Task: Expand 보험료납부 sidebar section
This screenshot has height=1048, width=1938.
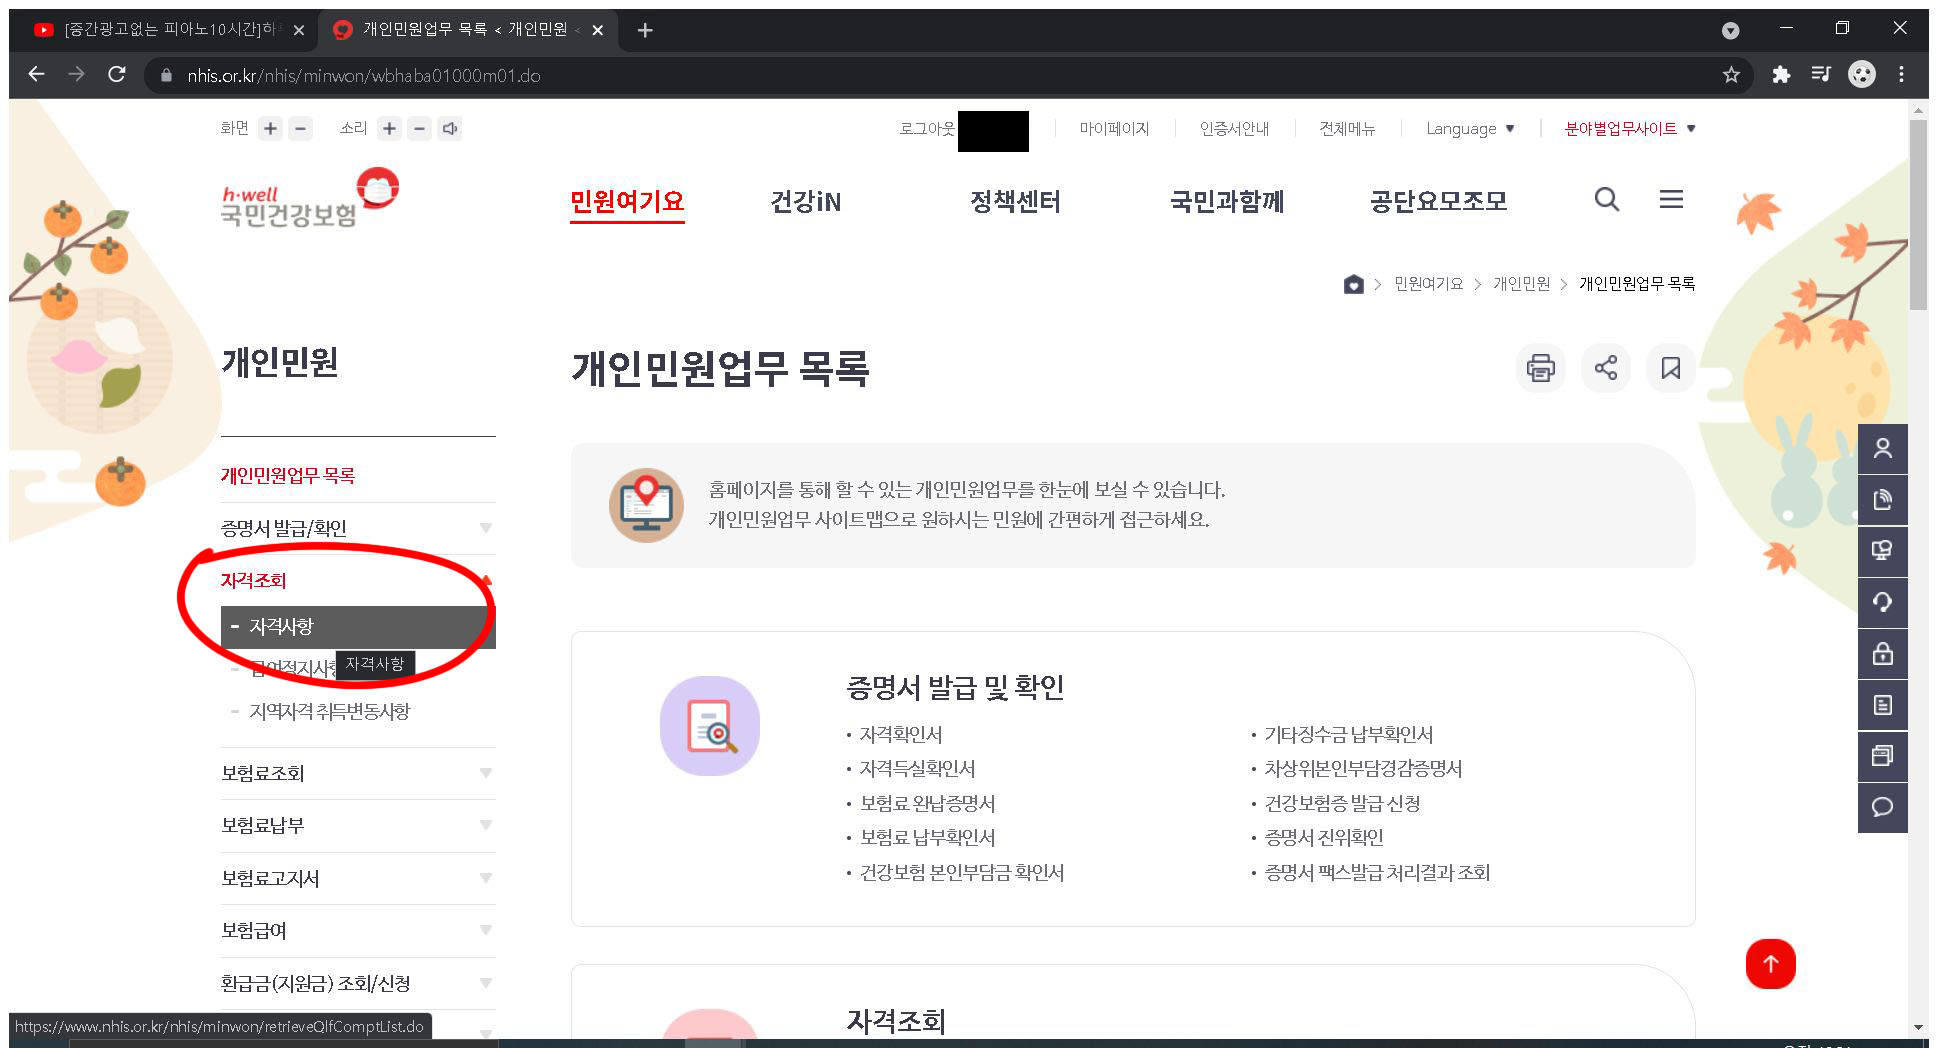Action: click(358, 825)
